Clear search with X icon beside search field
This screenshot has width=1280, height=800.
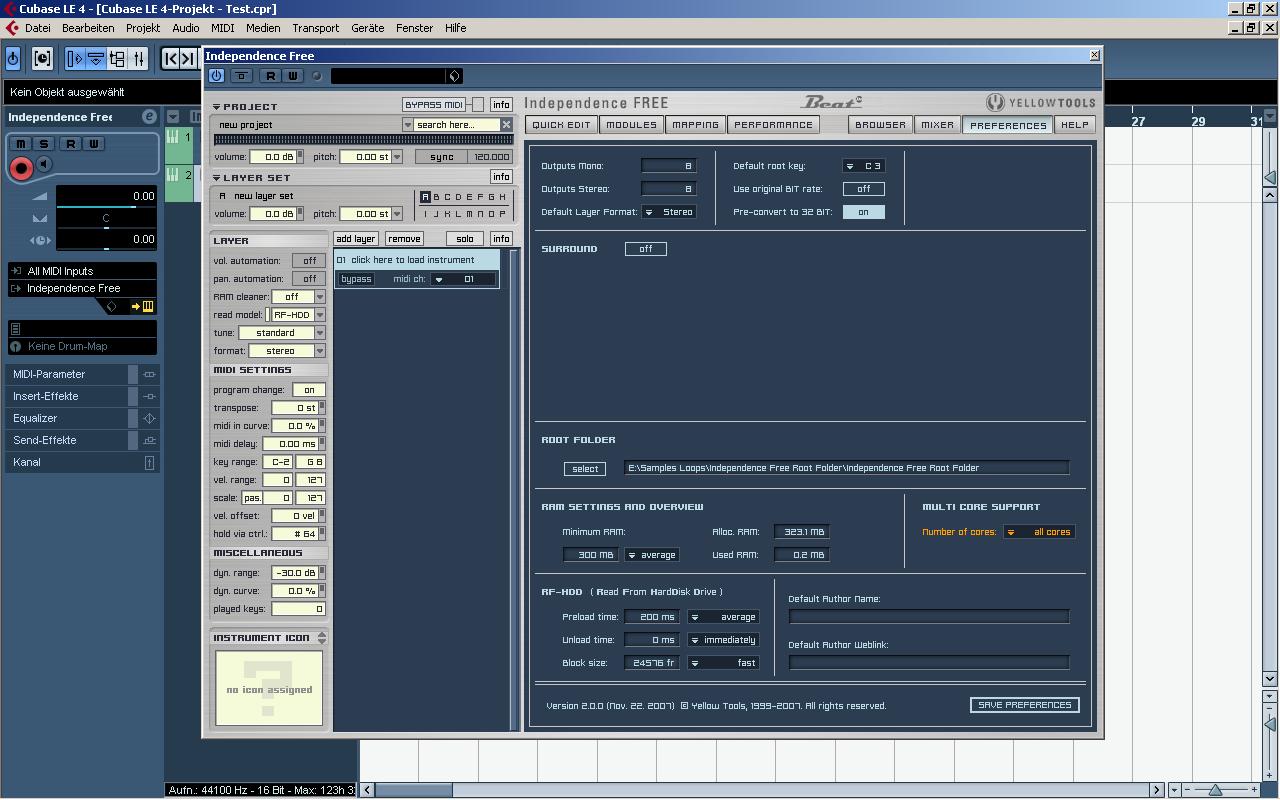[507, 125]
